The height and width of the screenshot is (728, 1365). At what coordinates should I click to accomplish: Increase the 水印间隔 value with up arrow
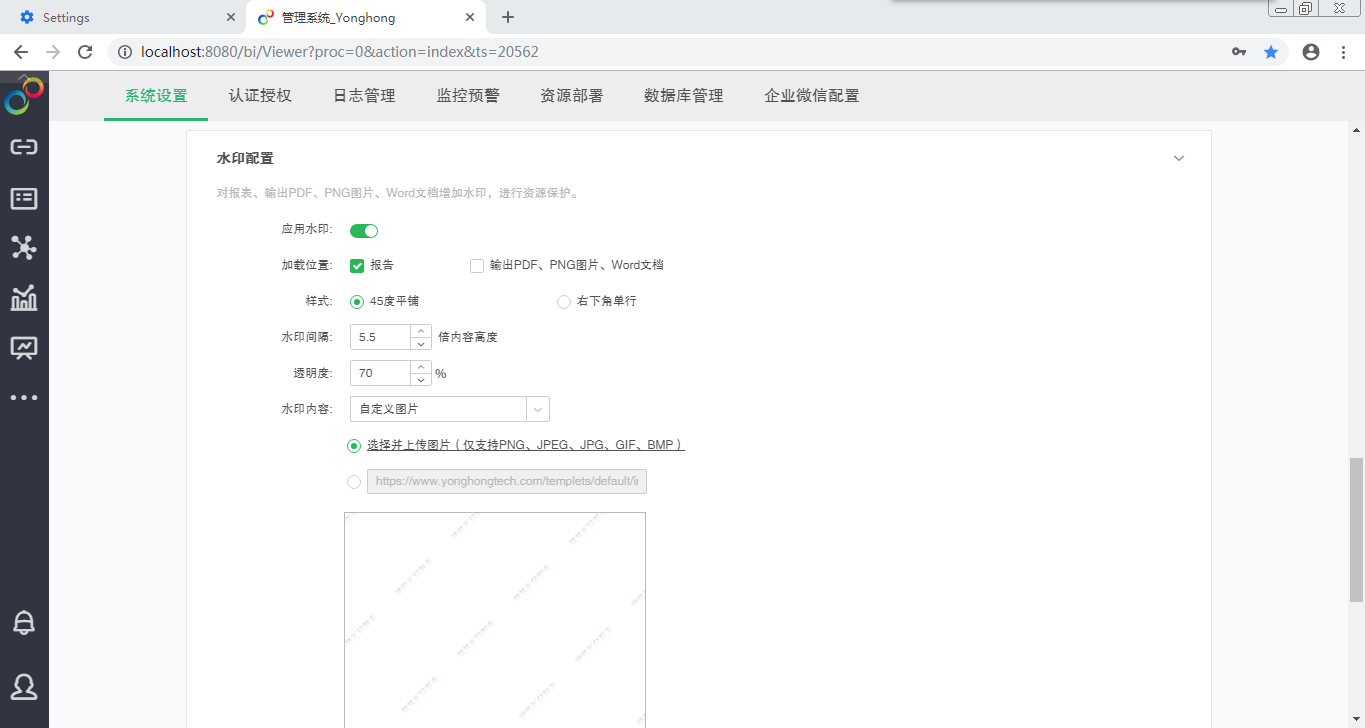click(x=421, y=331)
